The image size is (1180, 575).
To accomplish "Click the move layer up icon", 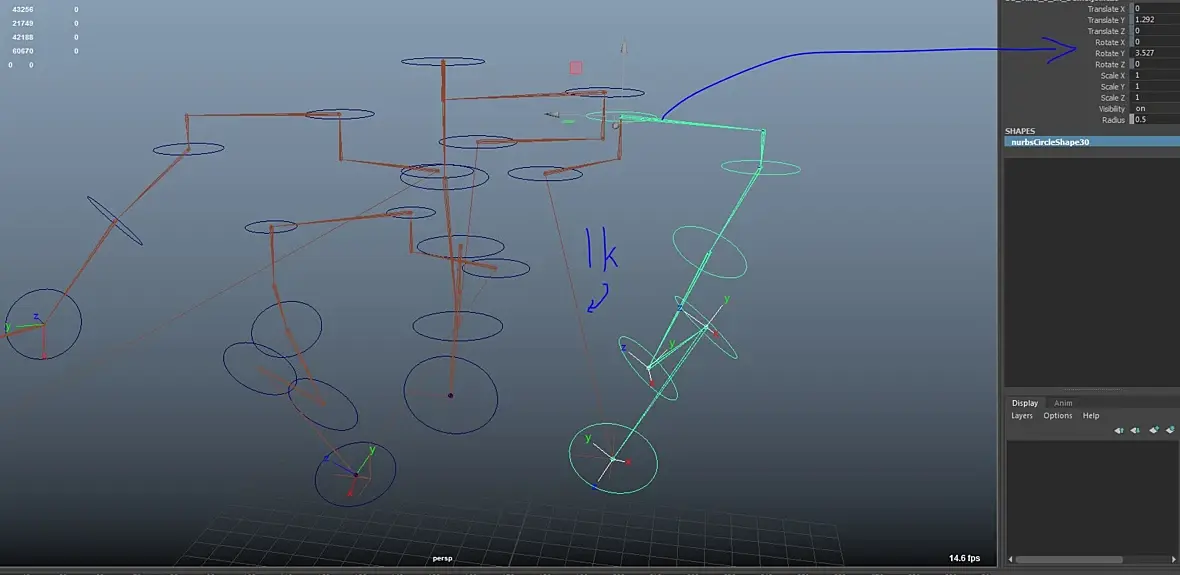I will (1119, 430).
